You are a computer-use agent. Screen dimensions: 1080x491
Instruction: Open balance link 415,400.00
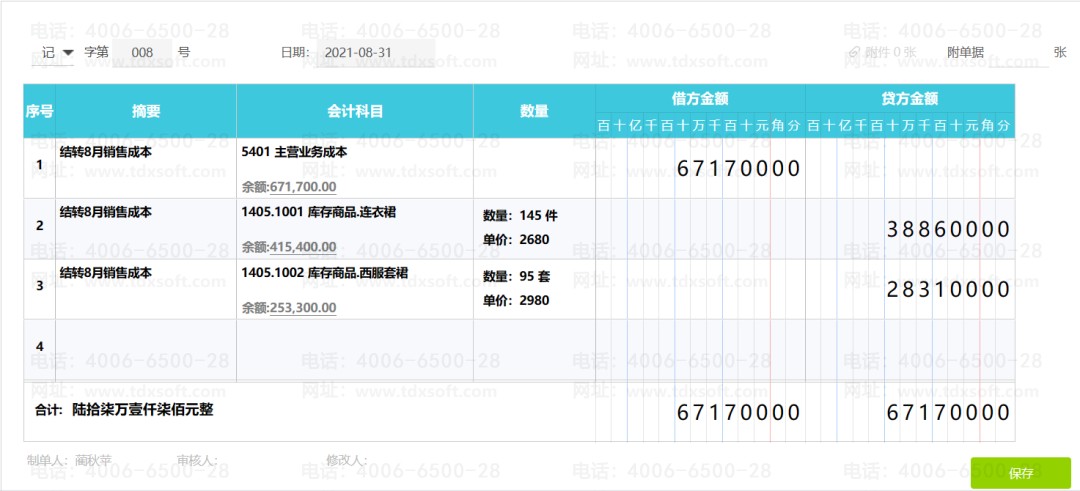[x=303, y=247]
